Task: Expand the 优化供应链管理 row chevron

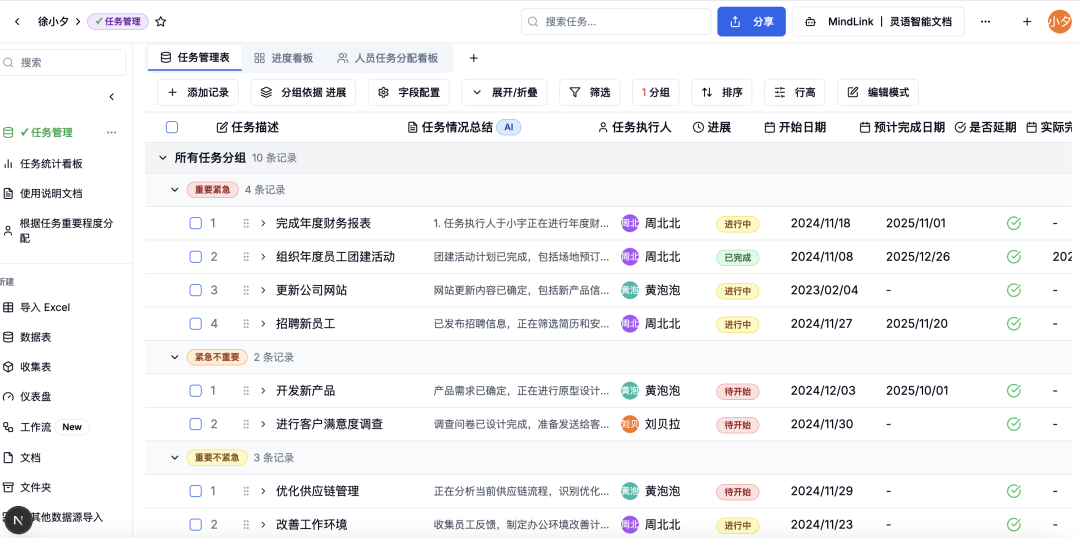Action: [263, 491]
